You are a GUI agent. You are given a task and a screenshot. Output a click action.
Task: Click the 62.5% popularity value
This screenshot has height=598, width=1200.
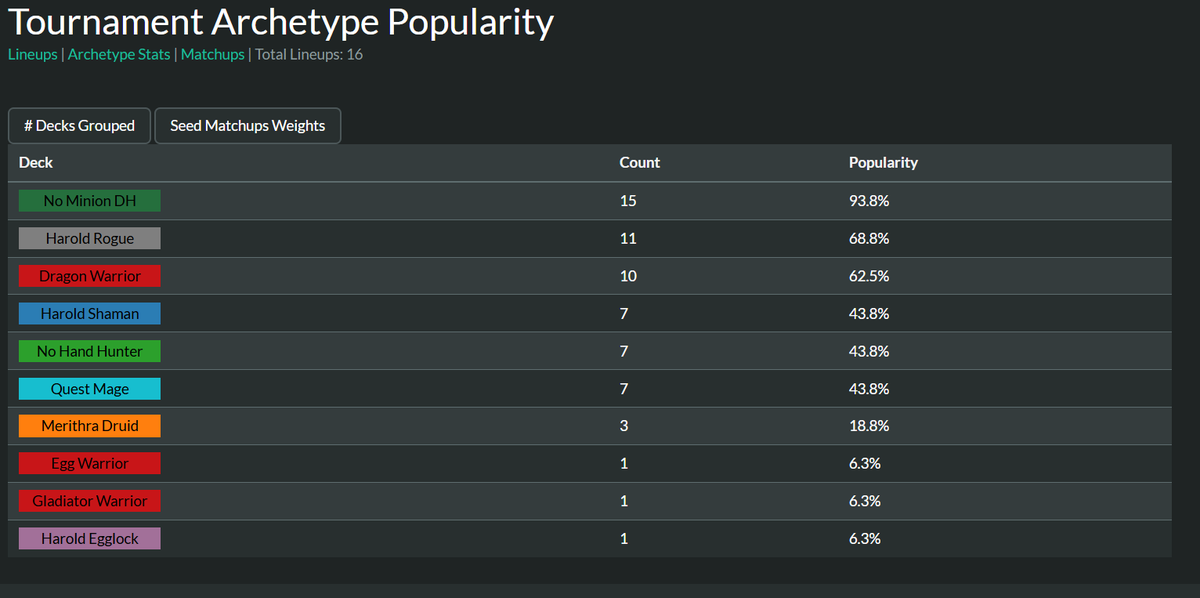pos(869,276)
